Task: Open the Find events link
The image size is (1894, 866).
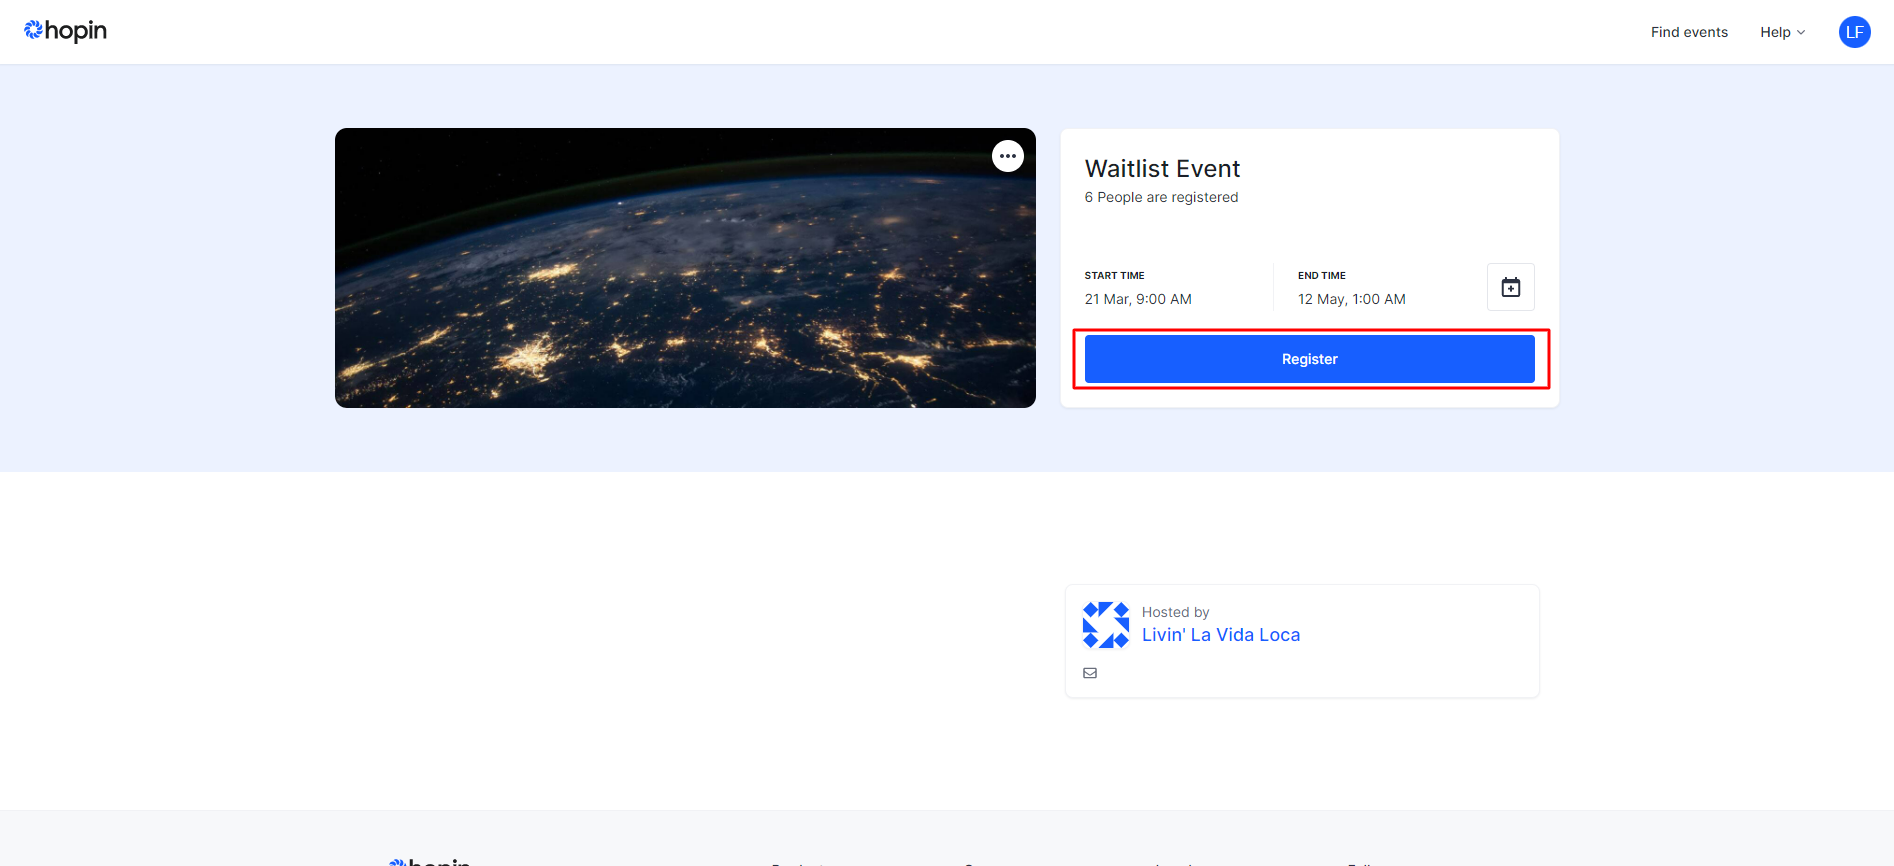Action: pyautogui.click(x=1689, y=32)
